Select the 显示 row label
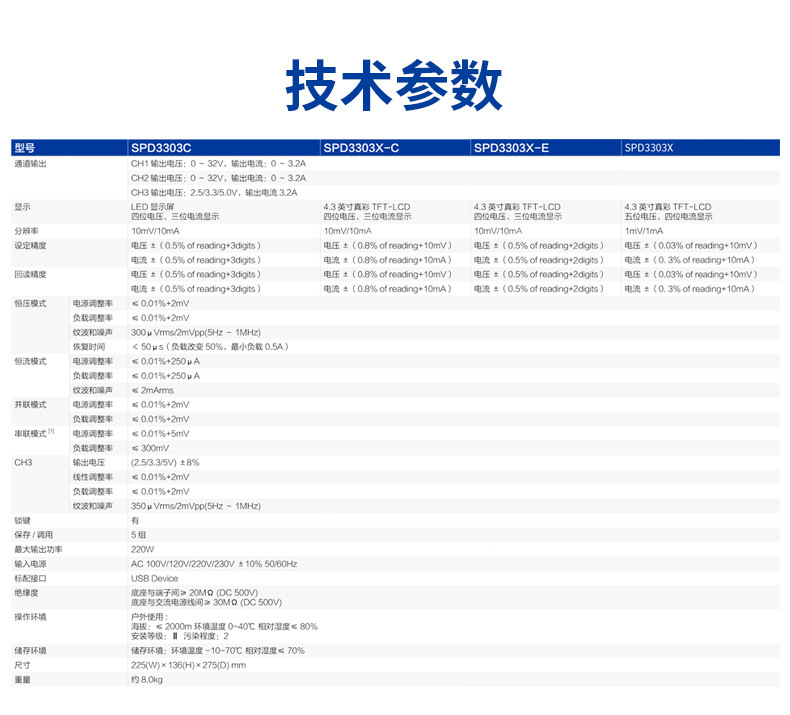Viewport: 790px width, 715px height. click(x=22, y=207)
